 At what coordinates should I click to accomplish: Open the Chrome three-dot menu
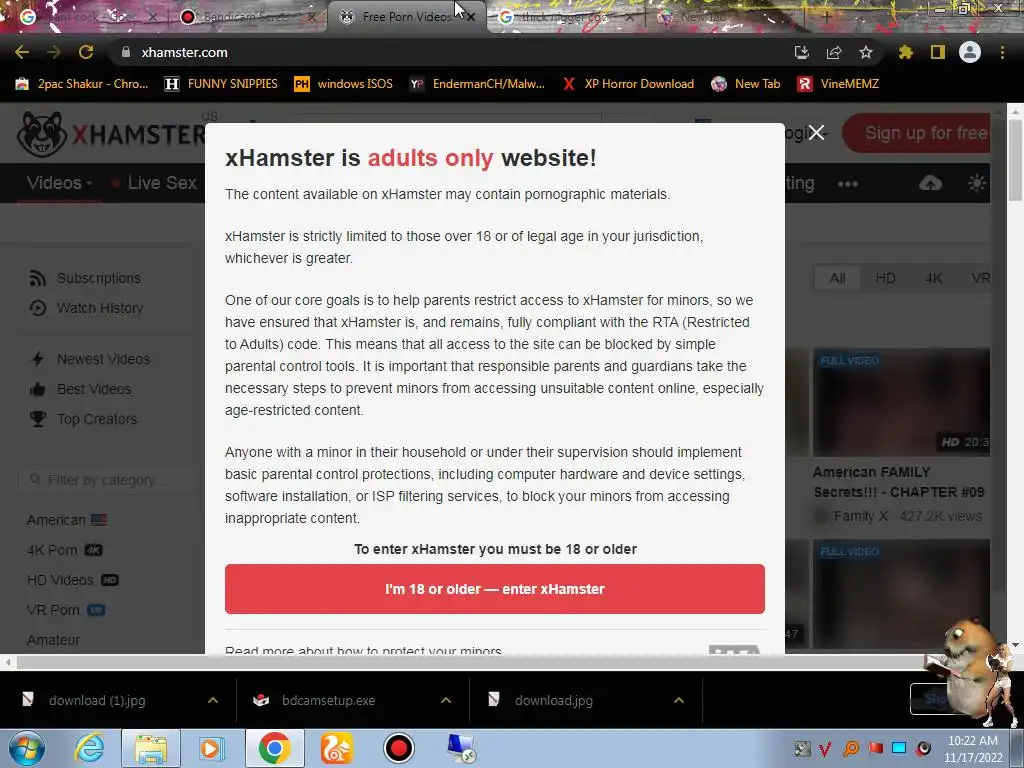pos(1002,52)
